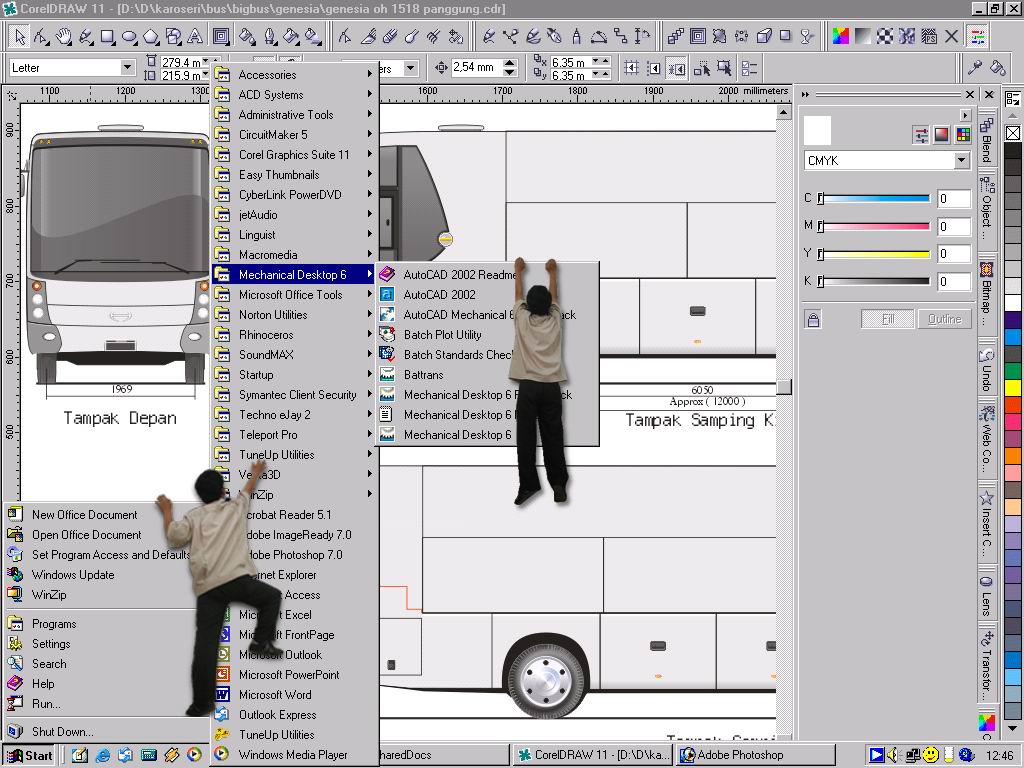This screenshot has width=1024, height=768.
Task: Click the Cyan slider track
Action: (875, 198)
